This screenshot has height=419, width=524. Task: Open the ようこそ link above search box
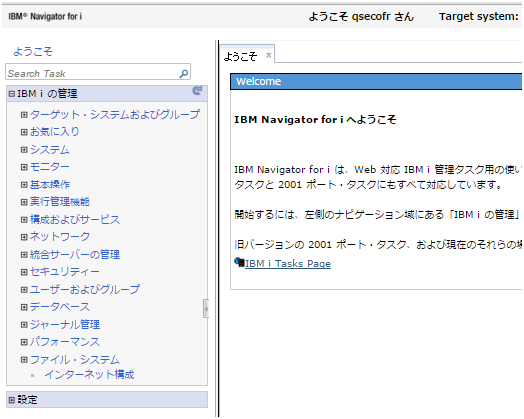pos(33,51)
